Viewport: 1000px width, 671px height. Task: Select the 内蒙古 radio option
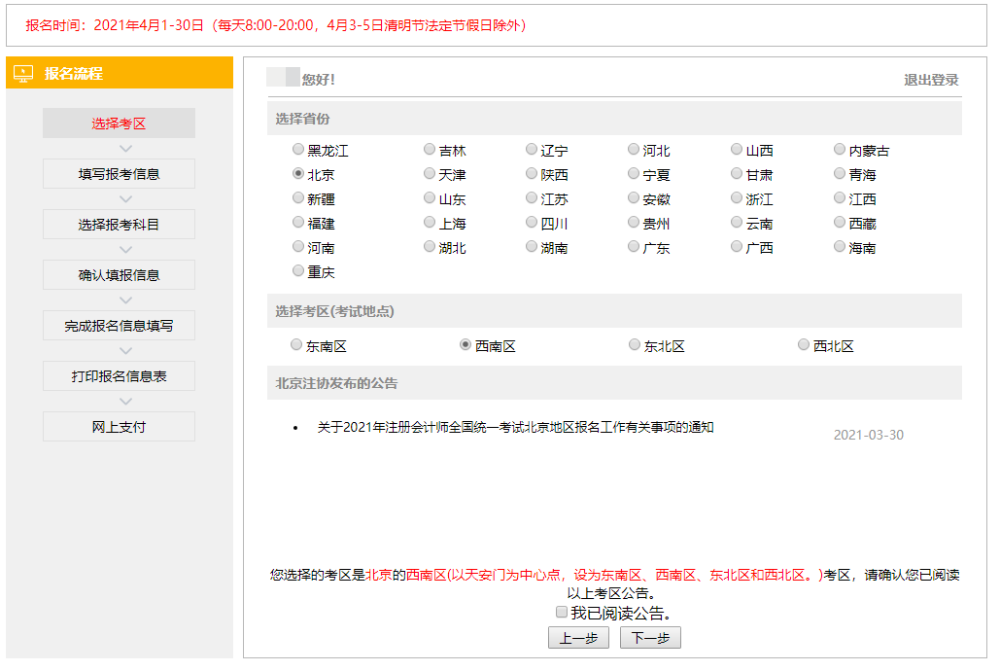(839, 149)
